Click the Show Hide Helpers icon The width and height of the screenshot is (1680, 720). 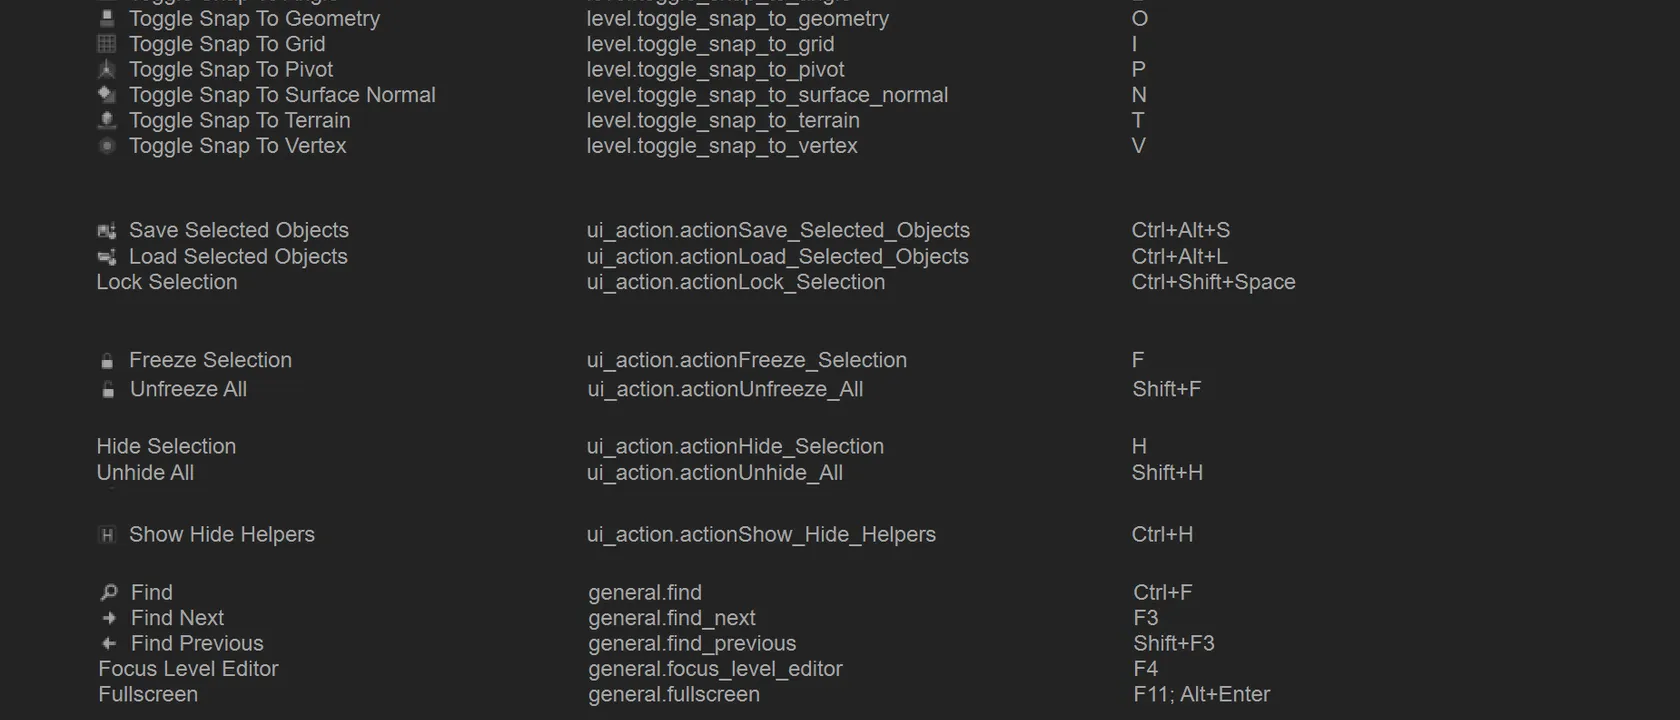coord(107,535)
